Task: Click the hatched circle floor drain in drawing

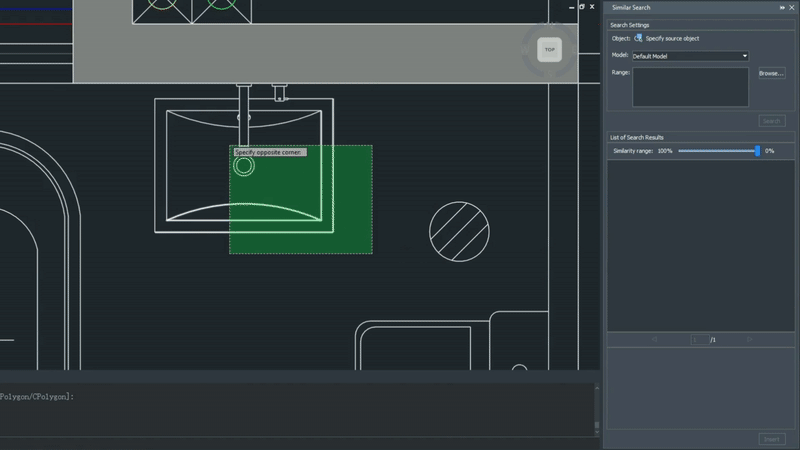Action: 459,232
